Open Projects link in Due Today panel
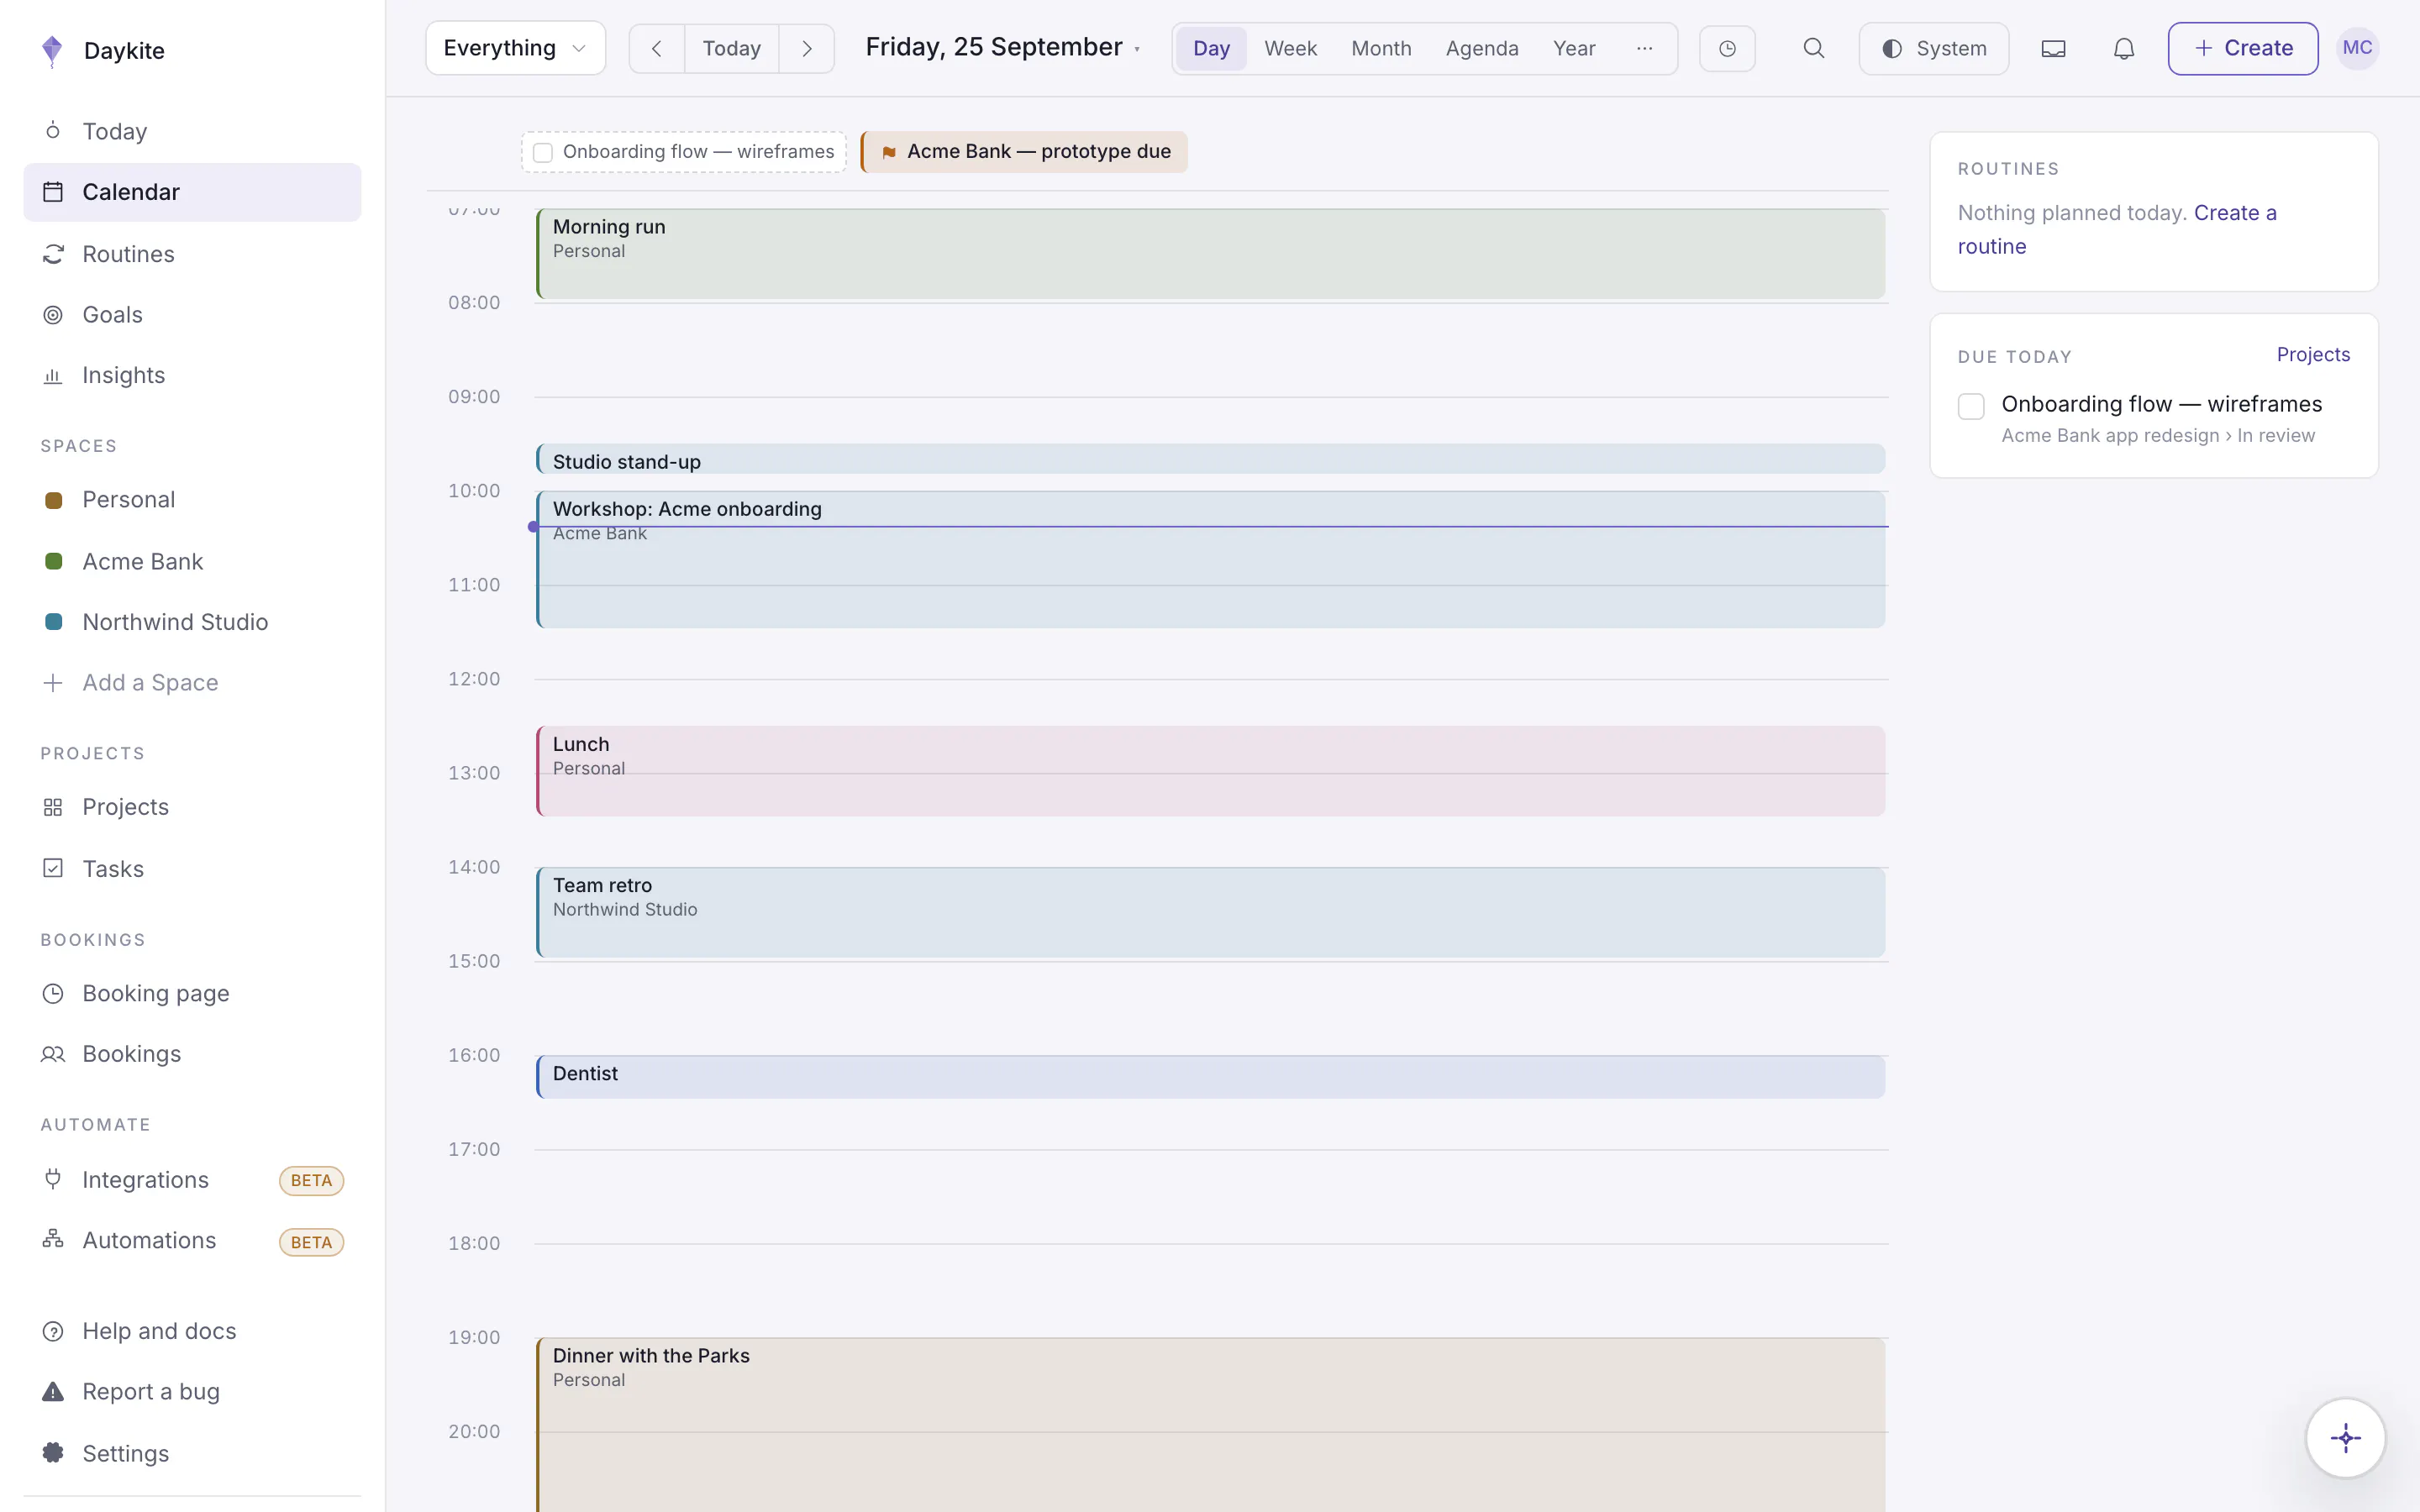 (2313, 355)
